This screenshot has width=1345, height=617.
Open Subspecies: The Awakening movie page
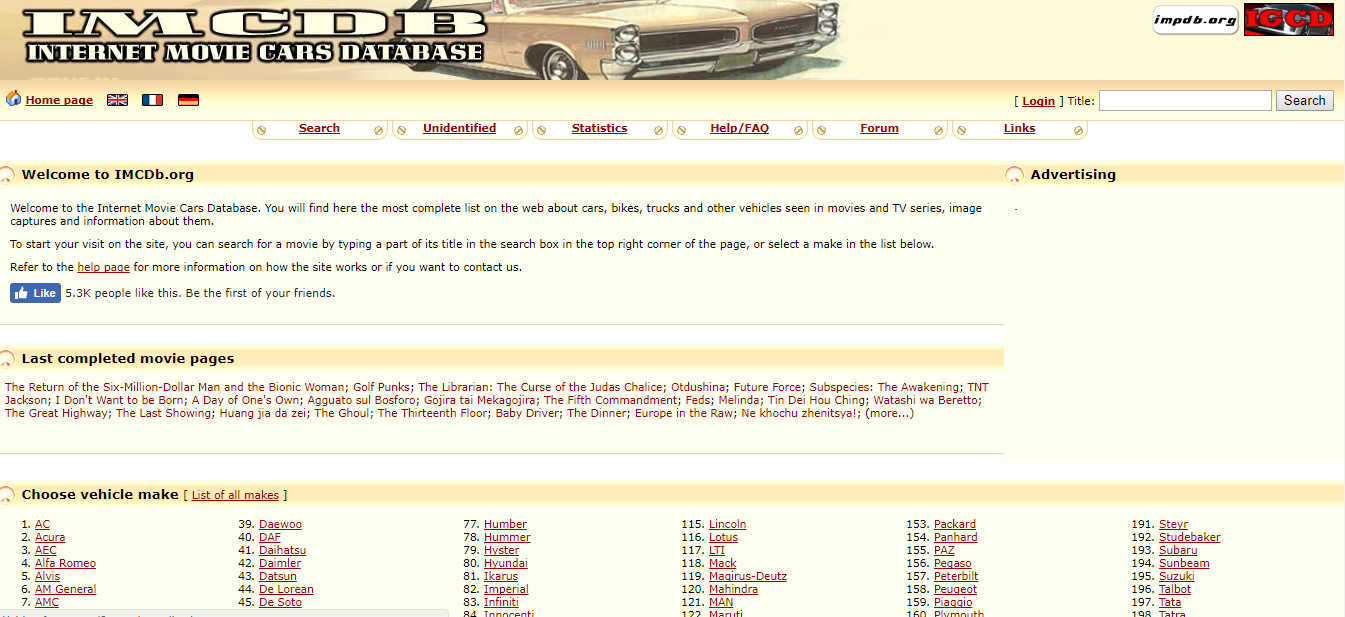884,387
